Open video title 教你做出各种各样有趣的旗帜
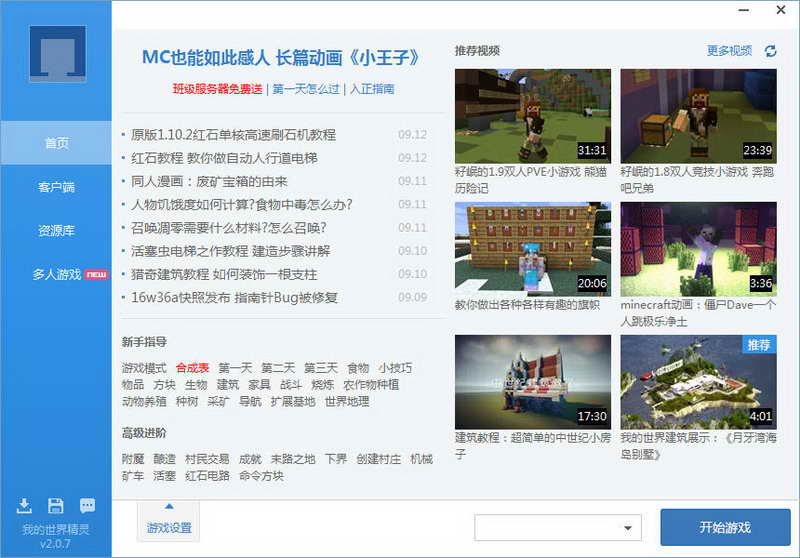Image resolution: width=800 pixels, height=558 pixels. (527, 305)
